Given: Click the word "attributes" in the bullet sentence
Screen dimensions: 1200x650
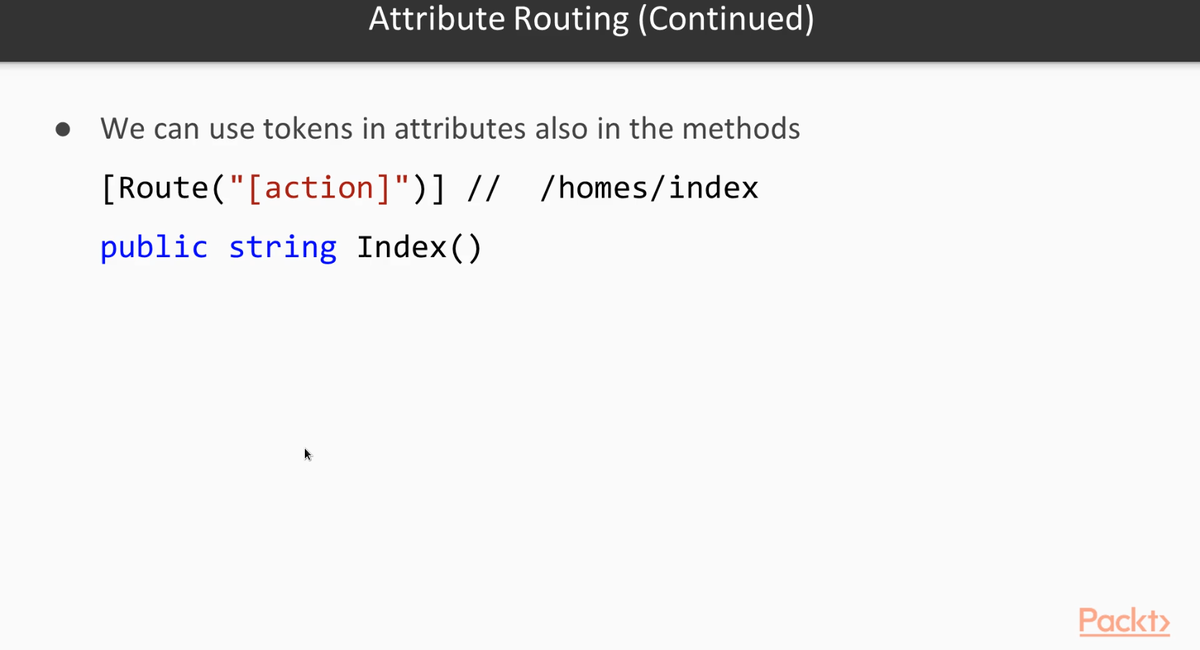Looking at the screenshot, I should click(462, 129).
